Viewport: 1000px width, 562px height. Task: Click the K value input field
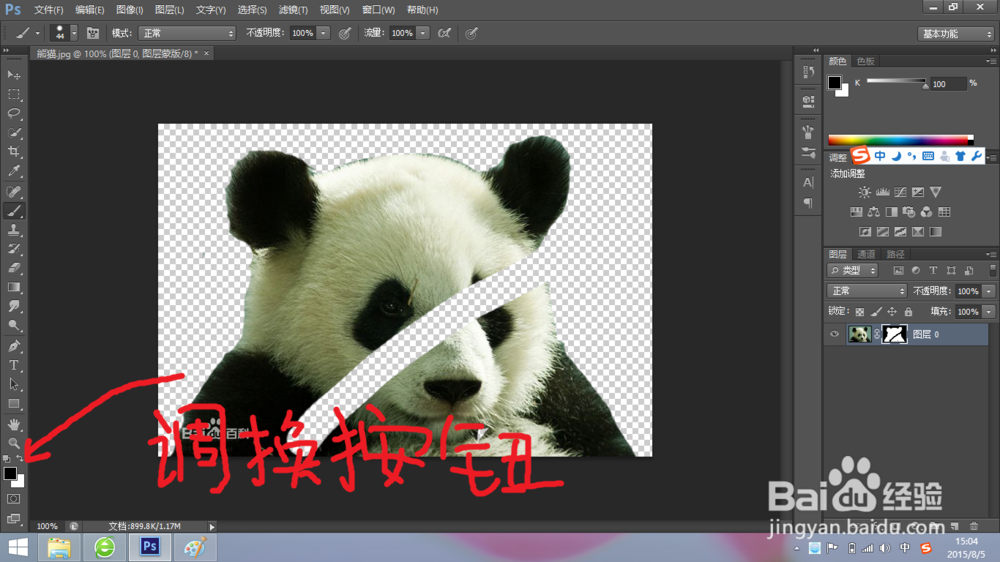948,84
